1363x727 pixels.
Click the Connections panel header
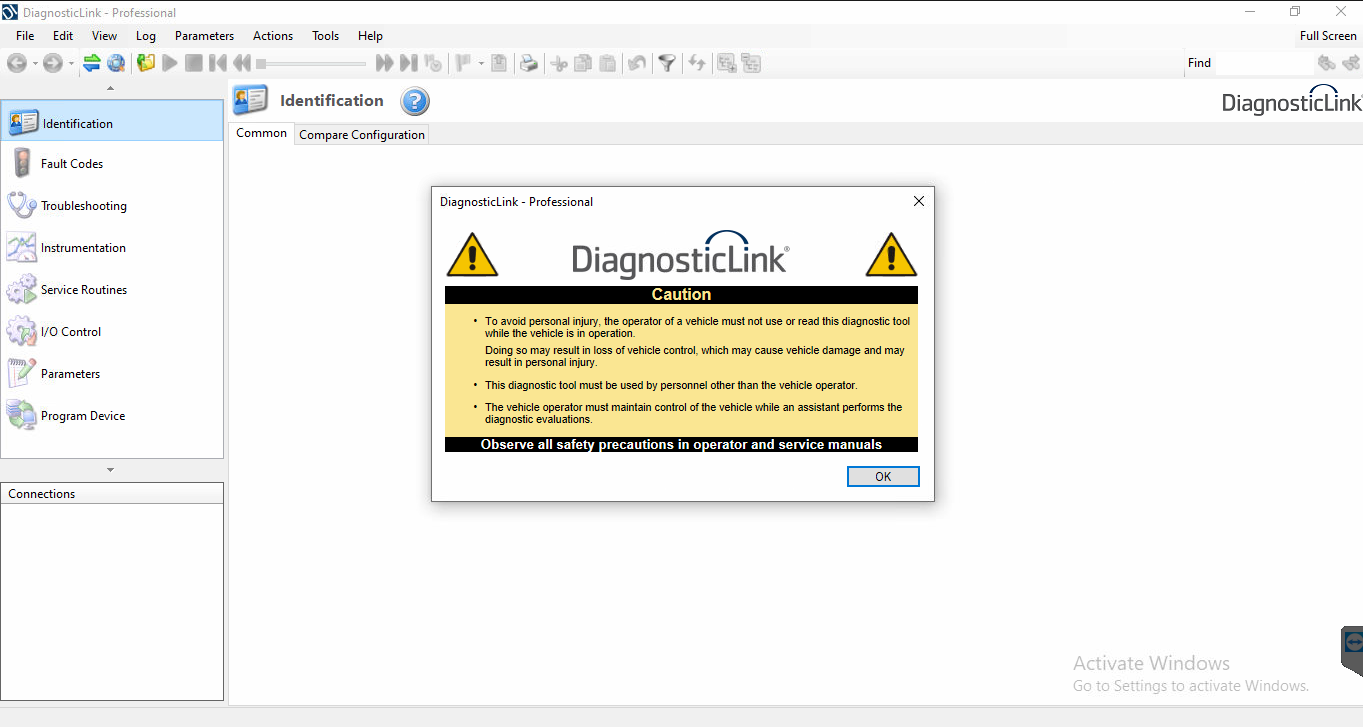coord(112,494)
